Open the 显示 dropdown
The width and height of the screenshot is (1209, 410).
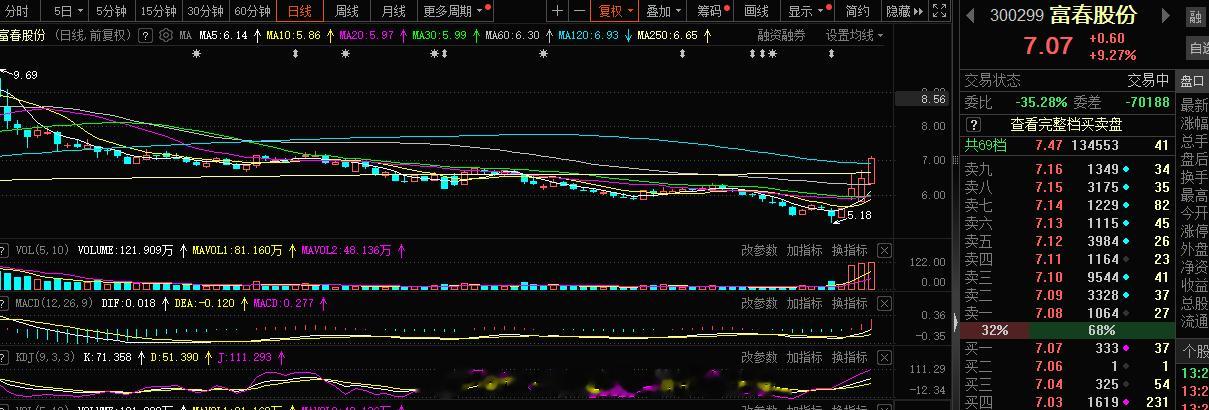(806, 11)
